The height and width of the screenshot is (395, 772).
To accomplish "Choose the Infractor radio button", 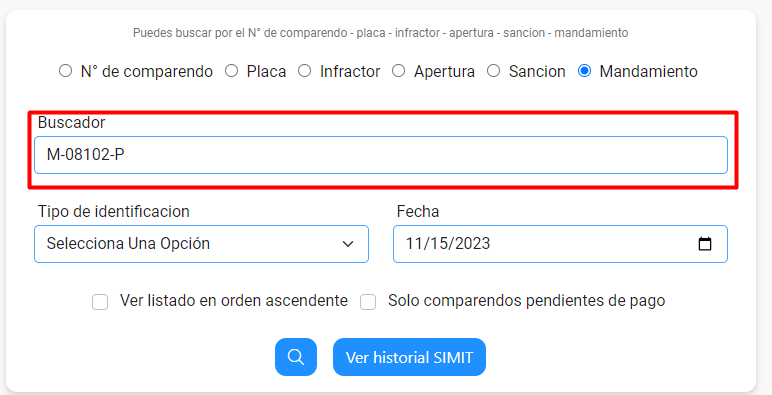I will coord(305,71).
